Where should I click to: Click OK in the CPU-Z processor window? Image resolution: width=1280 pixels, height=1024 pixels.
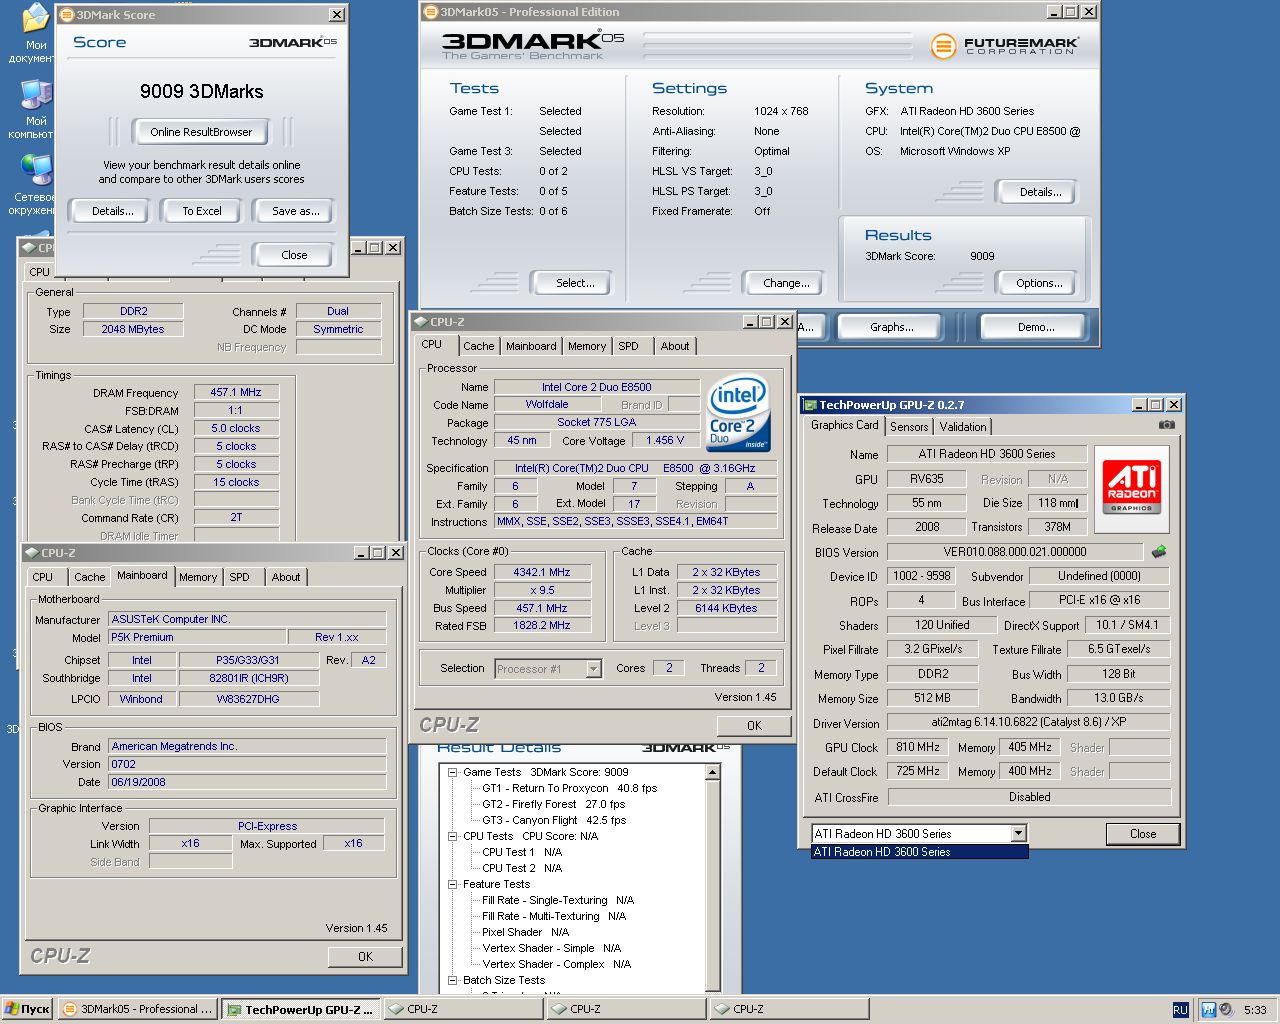754,726
